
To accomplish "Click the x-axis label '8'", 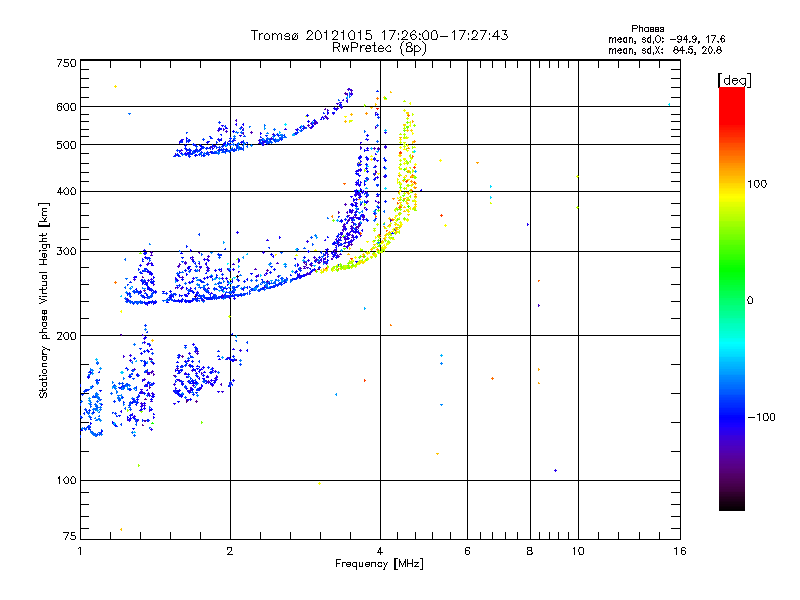I will coord(530,551).
